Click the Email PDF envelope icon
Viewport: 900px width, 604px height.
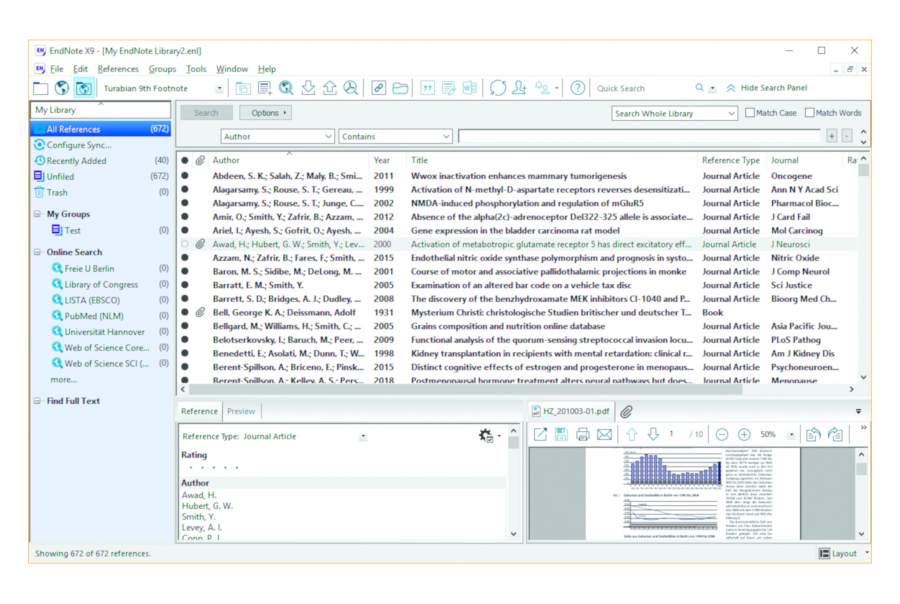(x=604, y=435)
